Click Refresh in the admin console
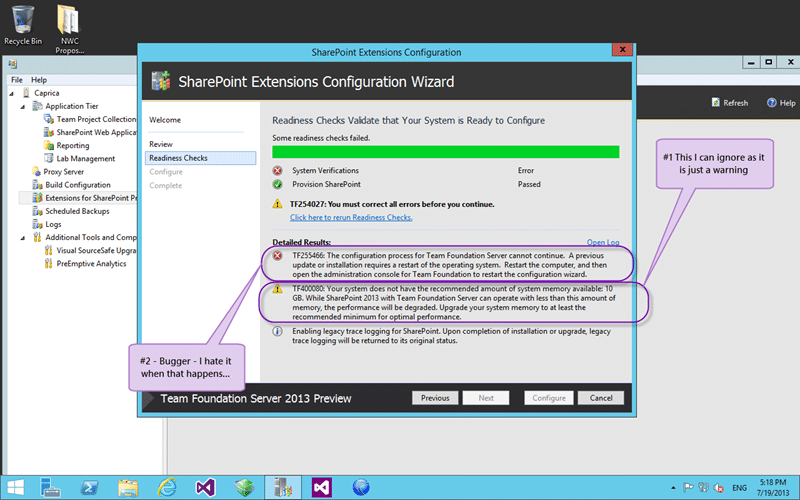Image resolution: width=800 pixels, height=500 pixels. pos(730,103)
